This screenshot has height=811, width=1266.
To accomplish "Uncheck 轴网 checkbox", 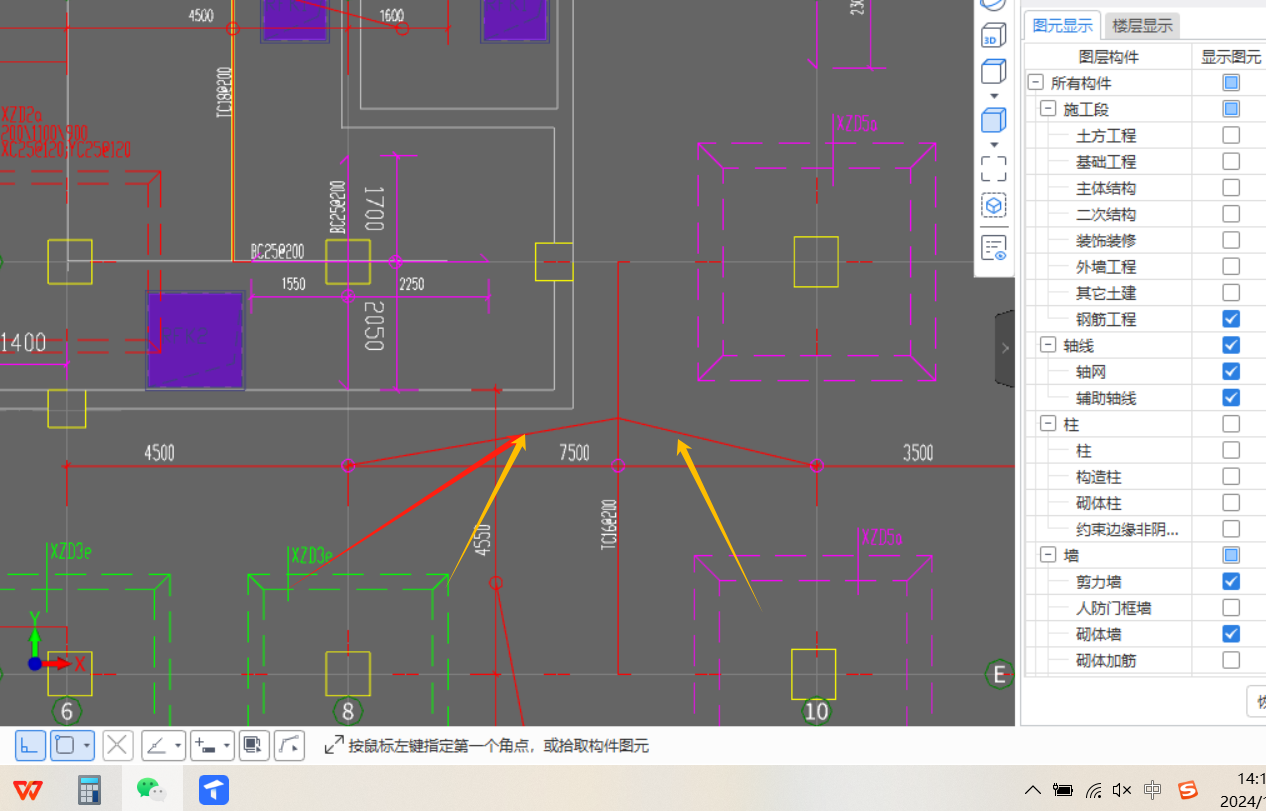I will coord(1231,372).
